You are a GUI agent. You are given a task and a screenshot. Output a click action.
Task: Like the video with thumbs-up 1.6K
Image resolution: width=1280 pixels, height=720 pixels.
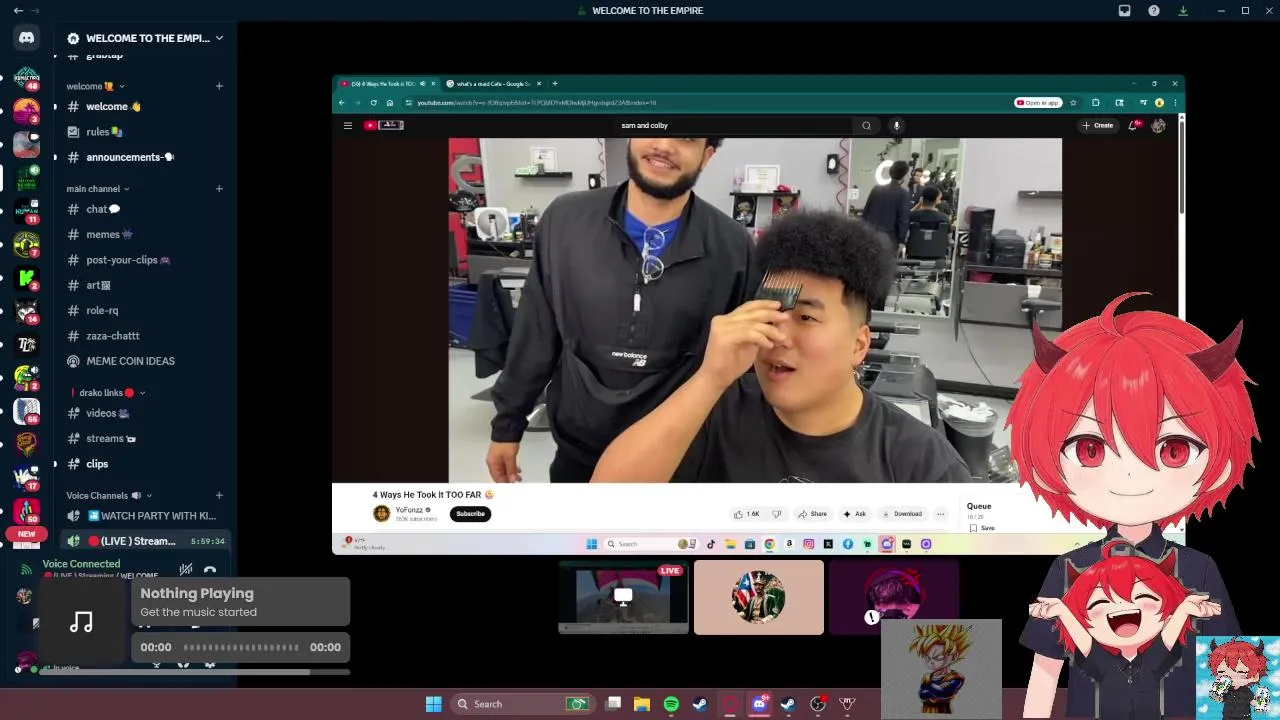(747, 514)
